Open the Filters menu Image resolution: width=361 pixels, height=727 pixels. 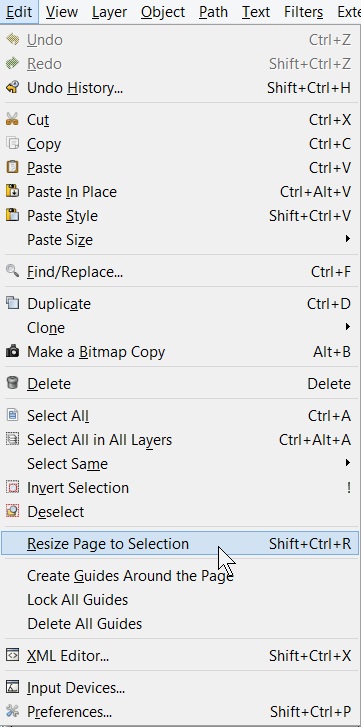(304, 12)
